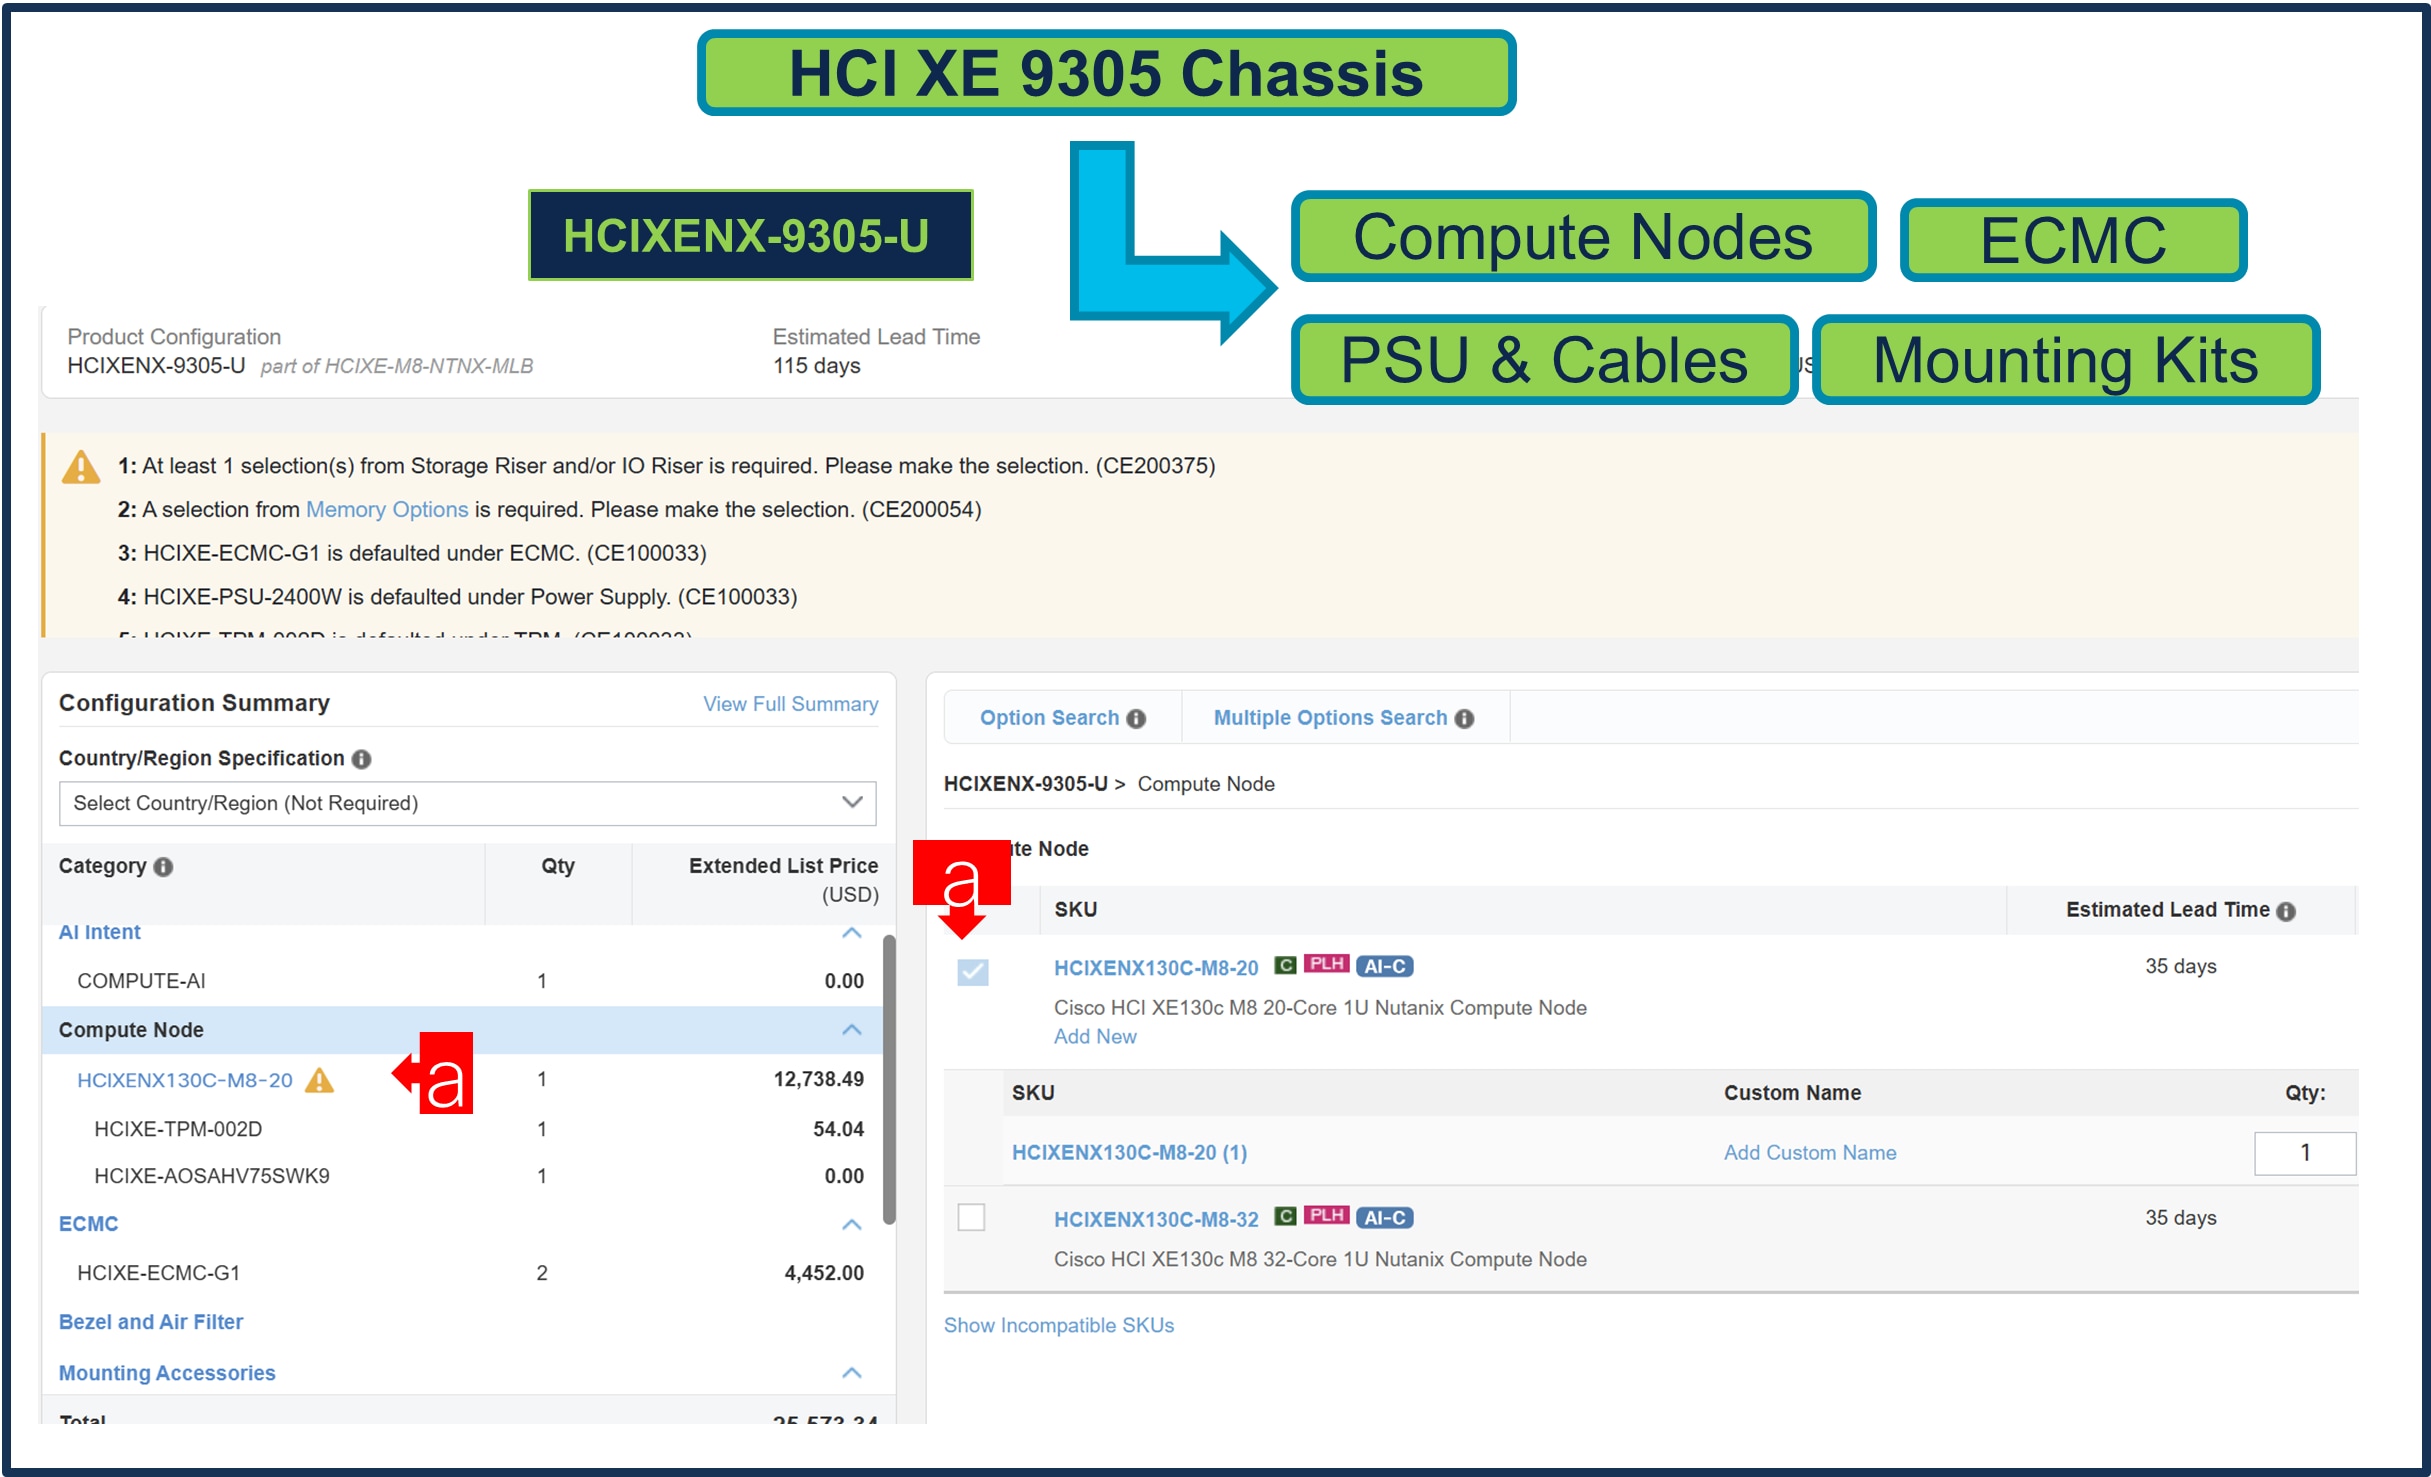This screenshot has width=2431, height=1477.
Task: Click the 115 days lead time value
Action: point(817,366)
